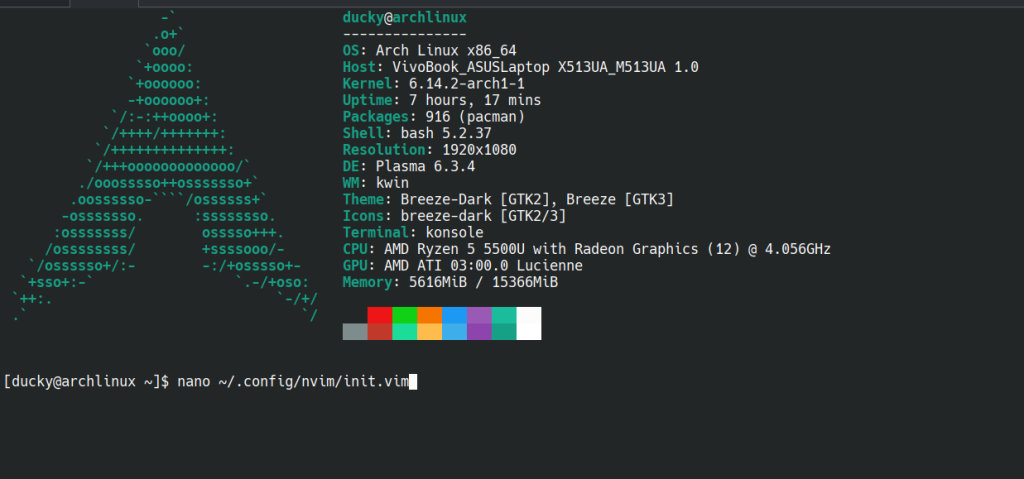Click the orange swatch in upper row

point(429,315)
